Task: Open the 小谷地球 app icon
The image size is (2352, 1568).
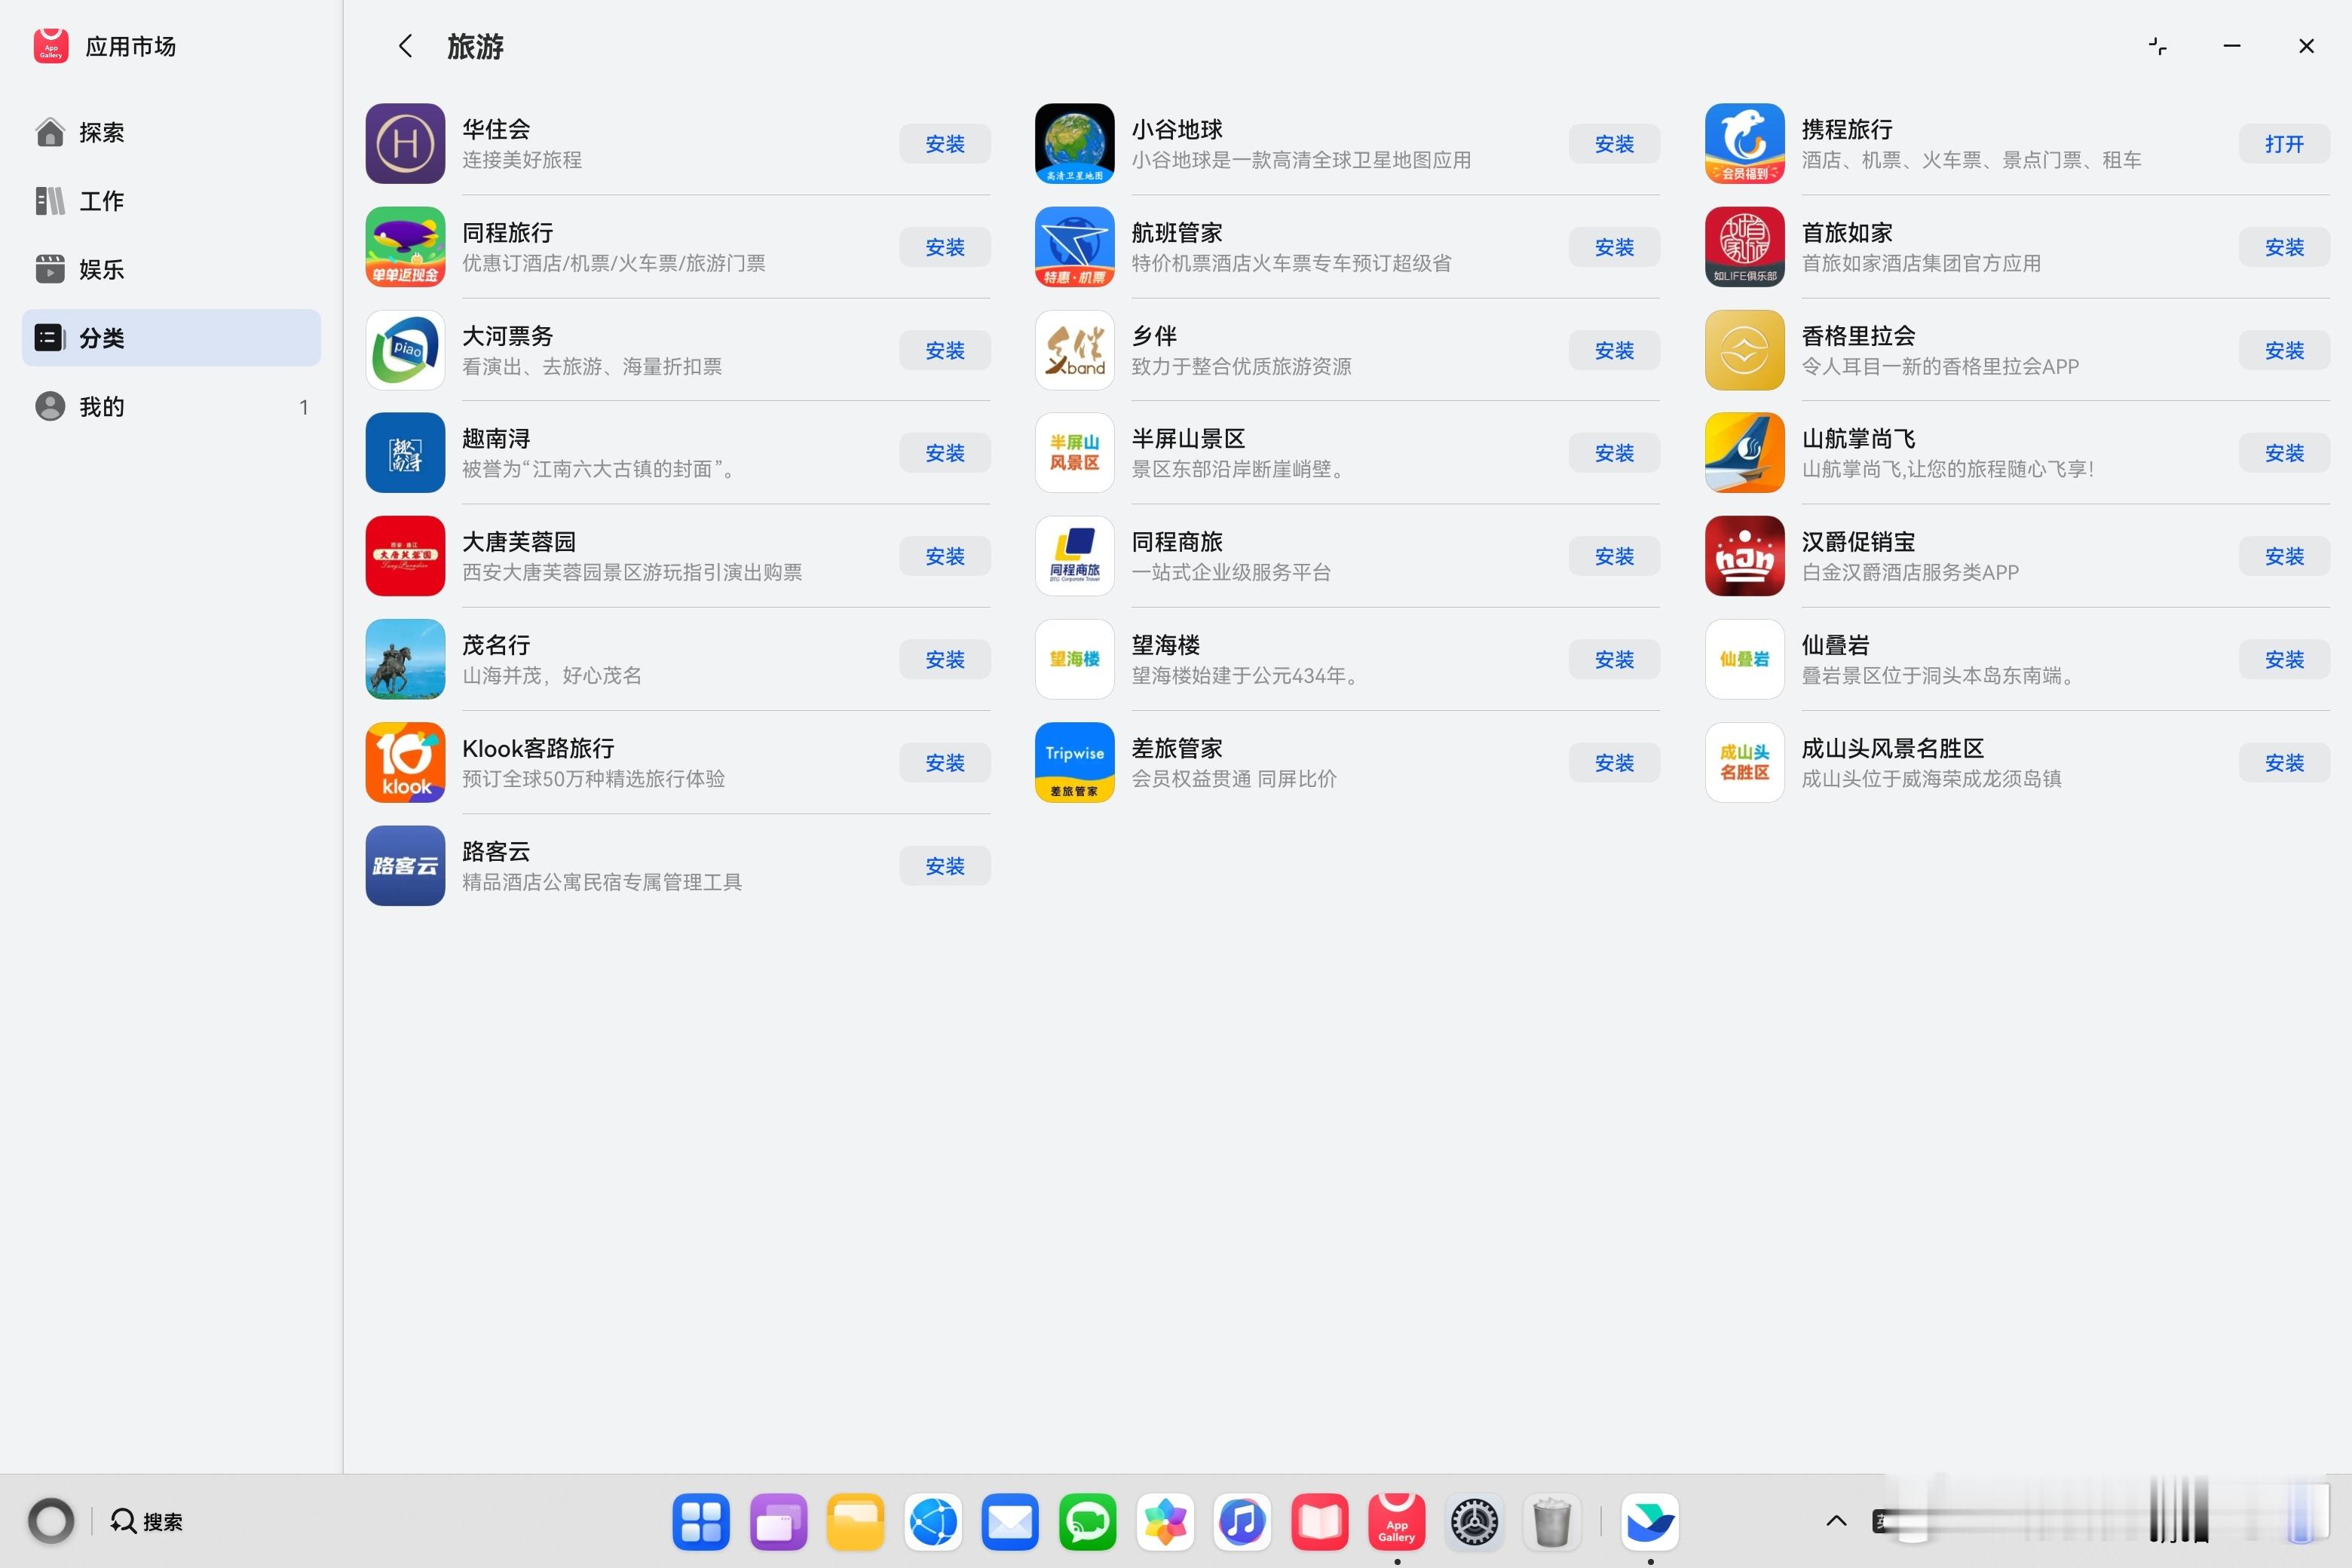Action: (x=1075, y=143)
